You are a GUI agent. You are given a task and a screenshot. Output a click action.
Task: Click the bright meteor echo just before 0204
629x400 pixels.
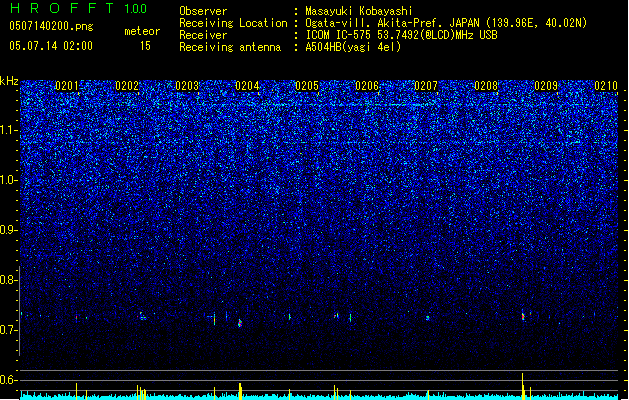(x=240, y=323)
